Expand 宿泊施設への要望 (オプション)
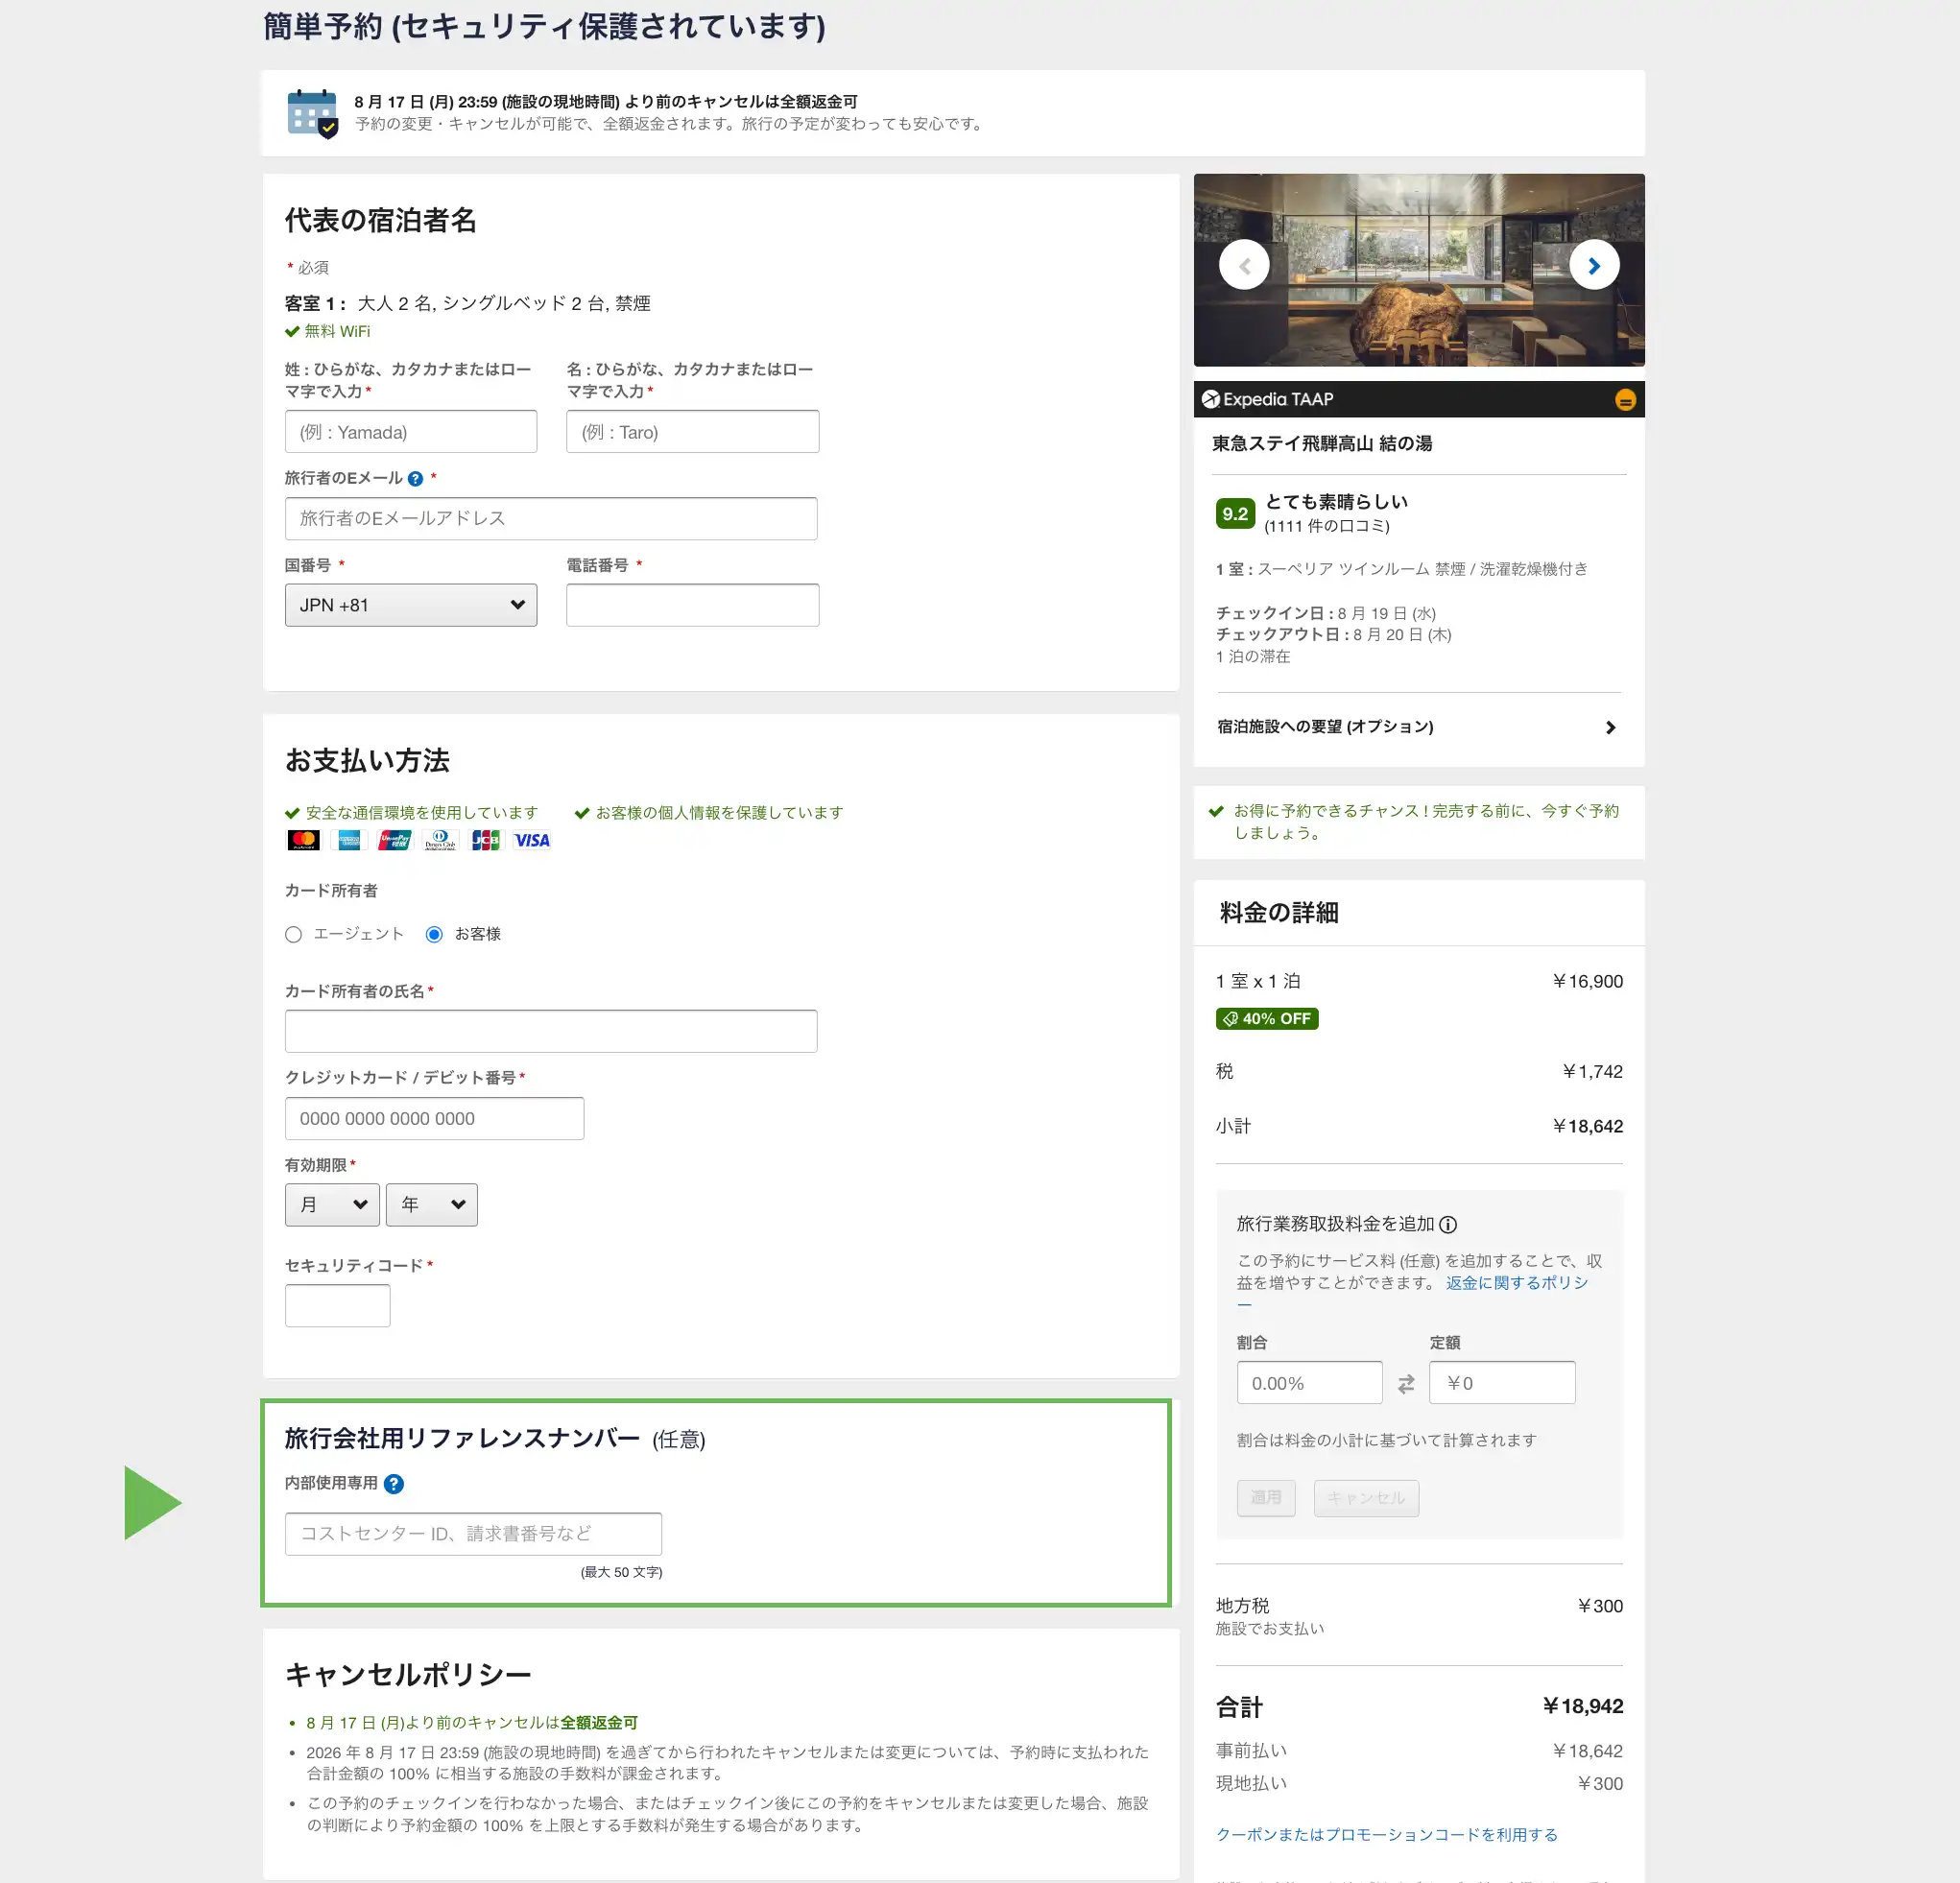Image resolution: width=1960 pixels, height=1883 pixels. [1418, 727]
